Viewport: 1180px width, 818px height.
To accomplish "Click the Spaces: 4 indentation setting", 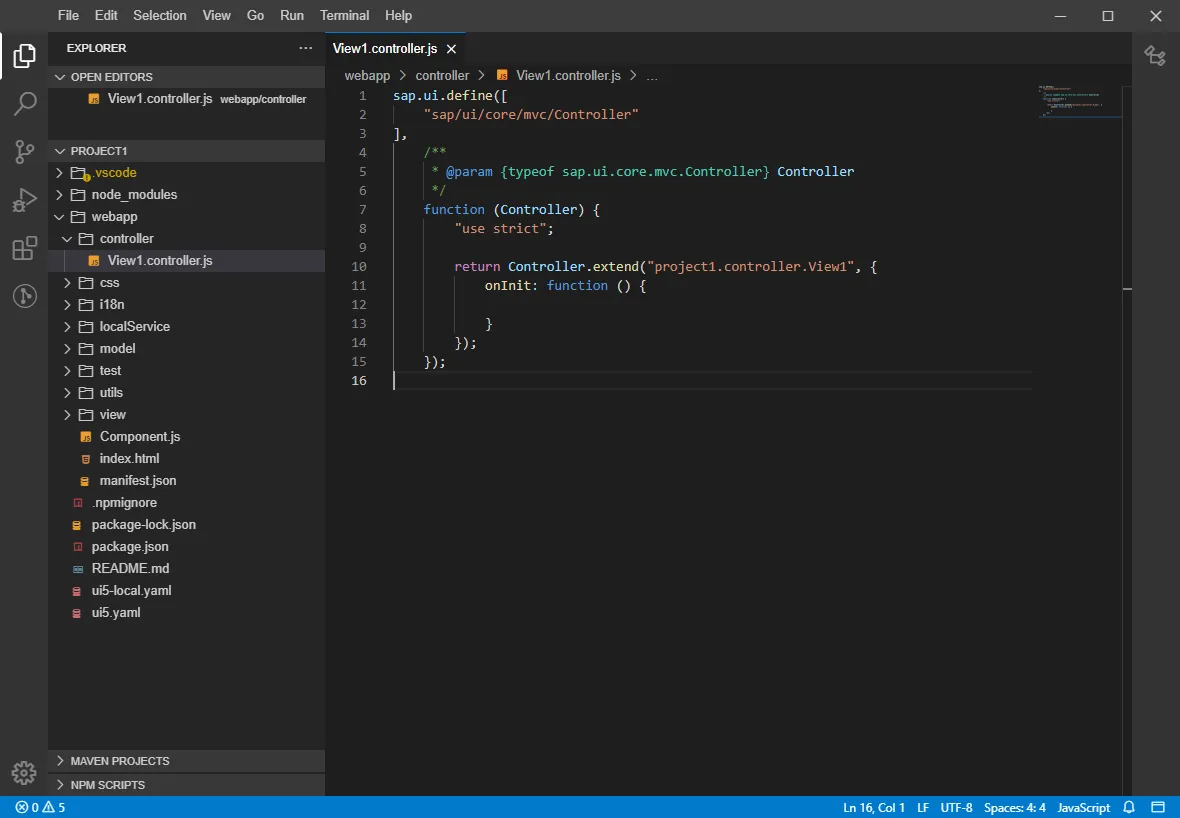I will click(1014, 807).
